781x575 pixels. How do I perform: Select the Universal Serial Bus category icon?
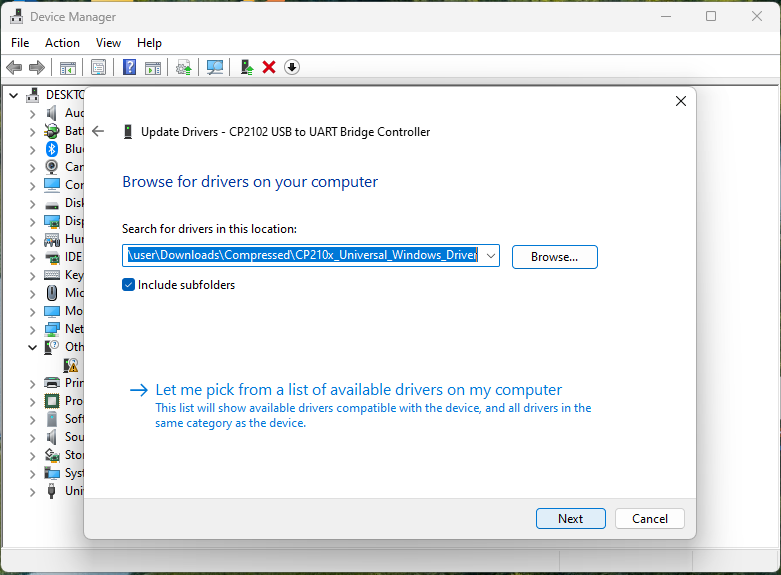tap(51, 491)
